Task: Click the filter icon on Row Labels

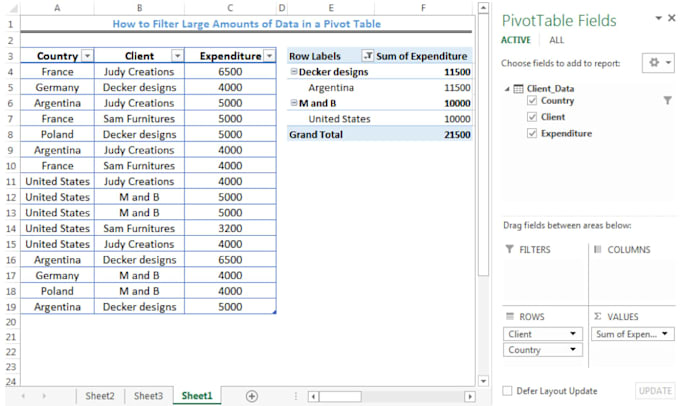Action: (368, 57)
